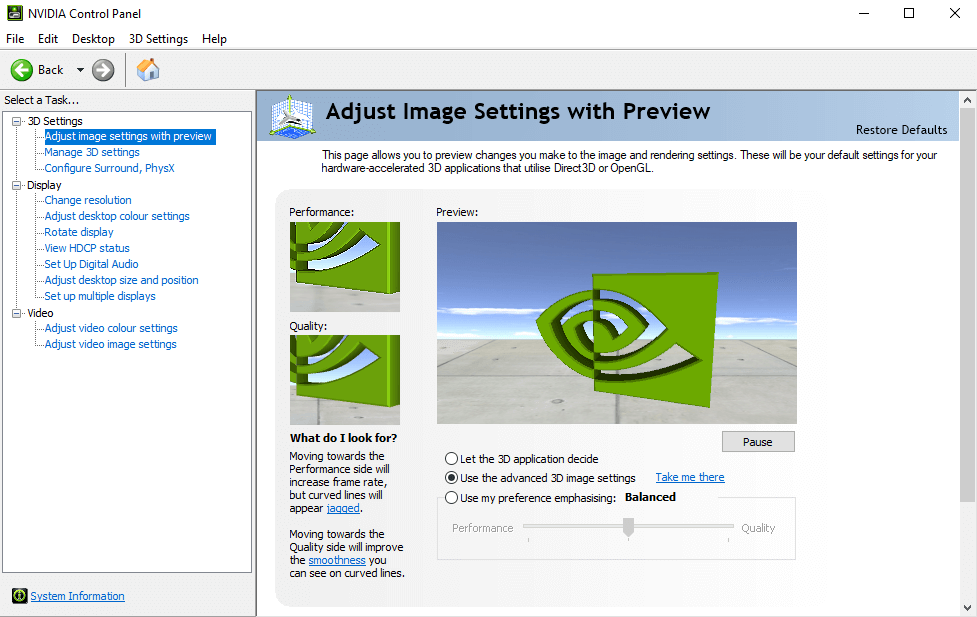Click the Video tree label

[x=41, y=313]
